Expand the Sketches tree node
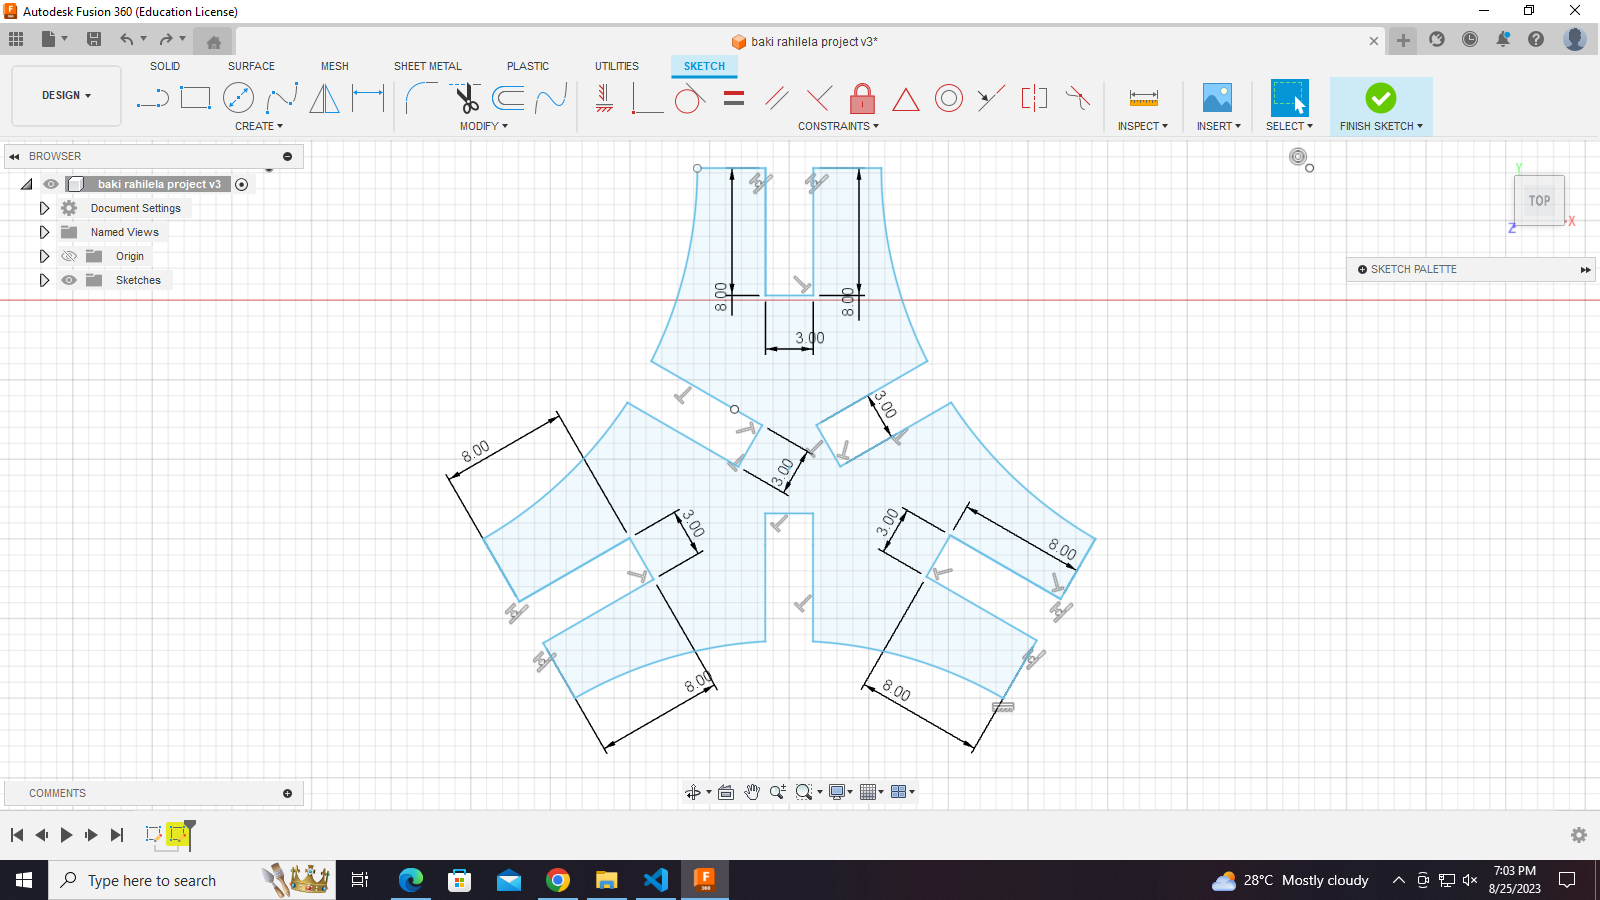 tap(44, 280)
